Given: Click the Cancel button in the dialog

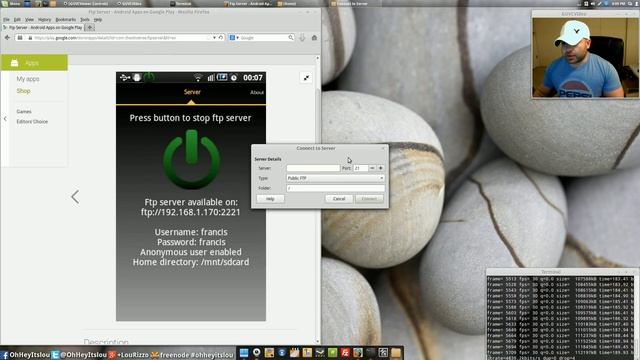Looking at the screenshot, I should click(339, 199).
